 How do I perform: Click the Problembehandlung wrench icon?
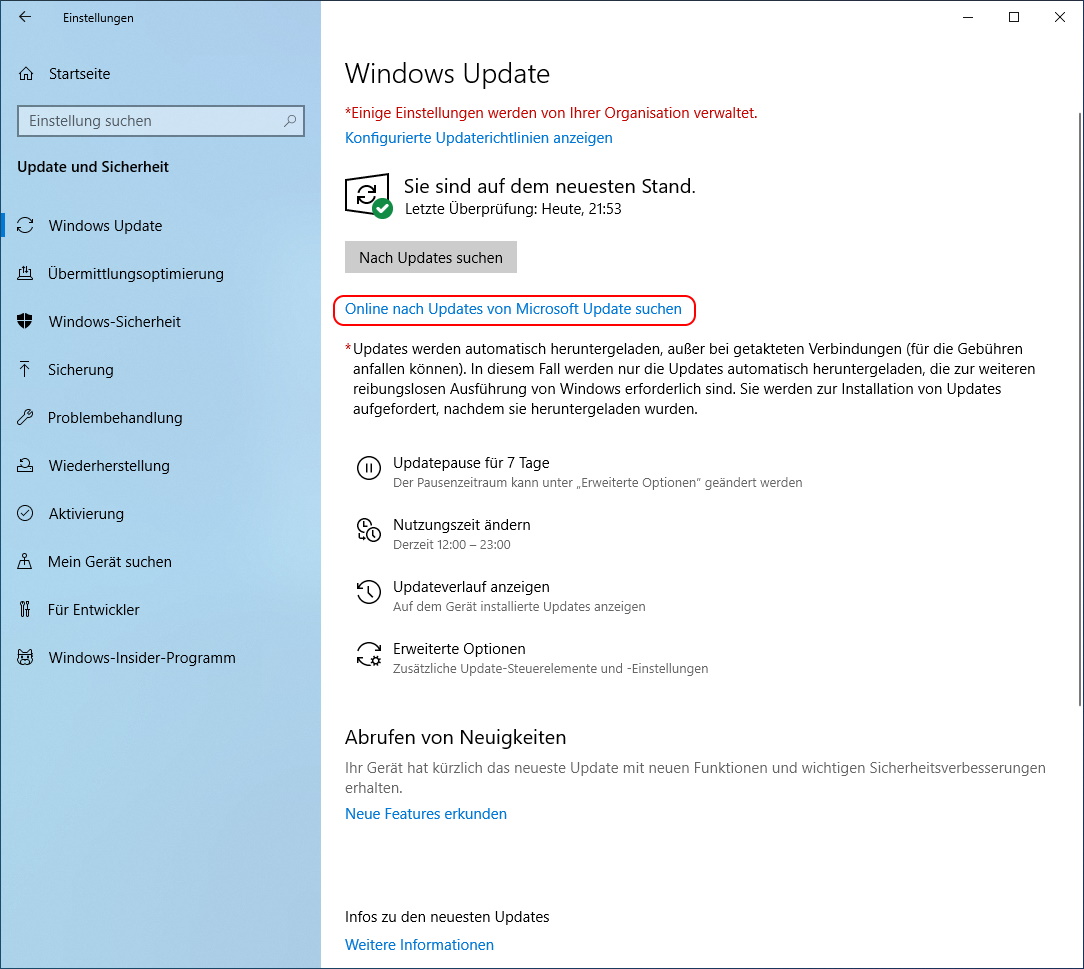coord(25,417)
